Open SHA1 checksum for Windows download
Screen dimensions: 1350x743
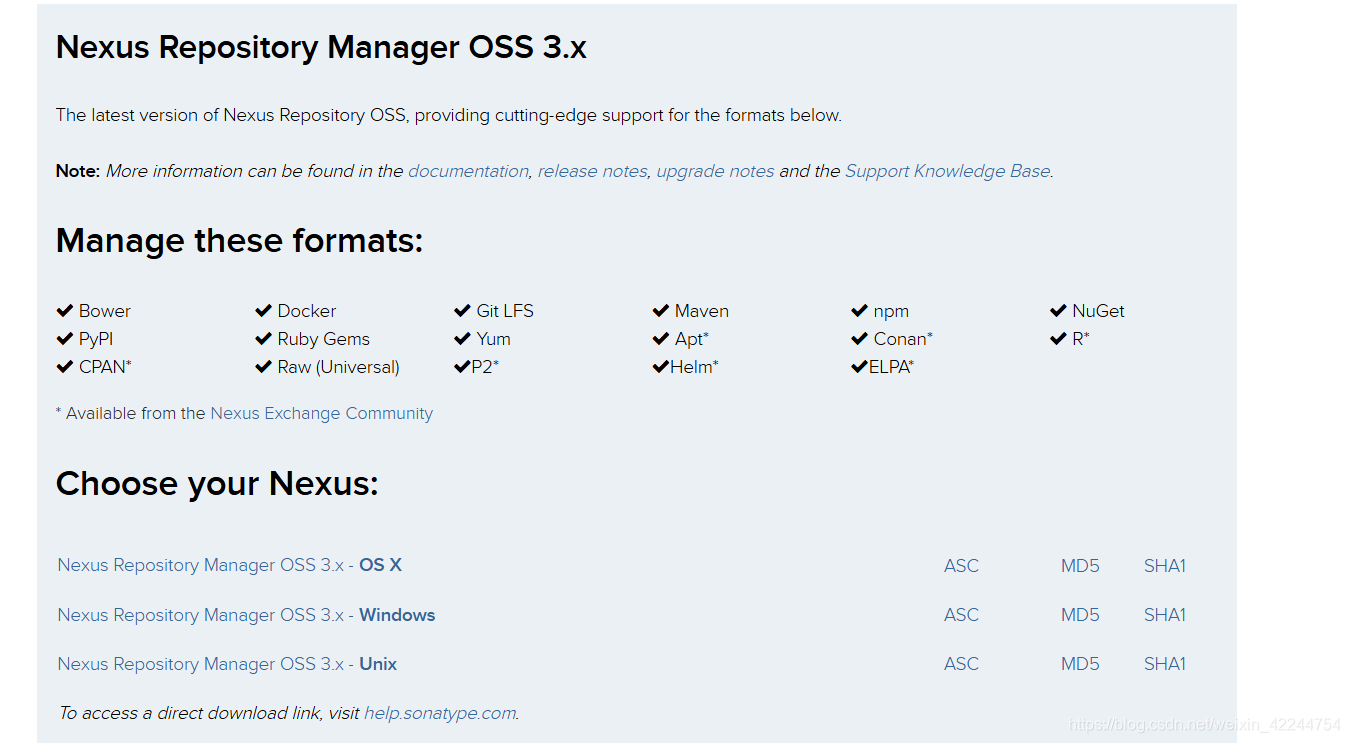tap(1165, 615)
